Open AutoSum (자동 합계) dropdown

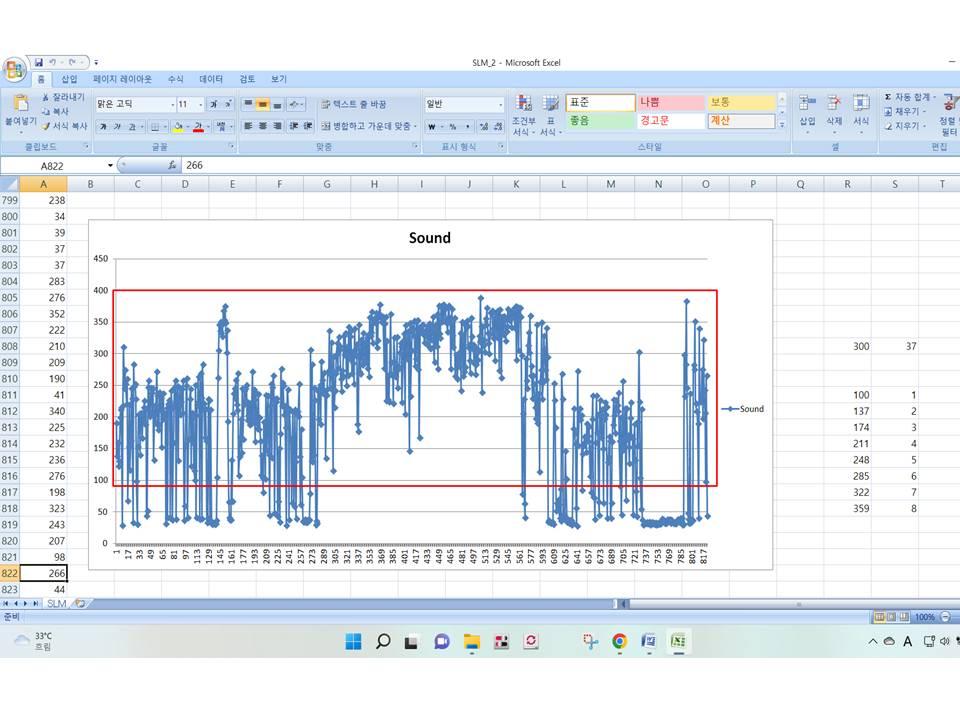(x=935, y=97)
